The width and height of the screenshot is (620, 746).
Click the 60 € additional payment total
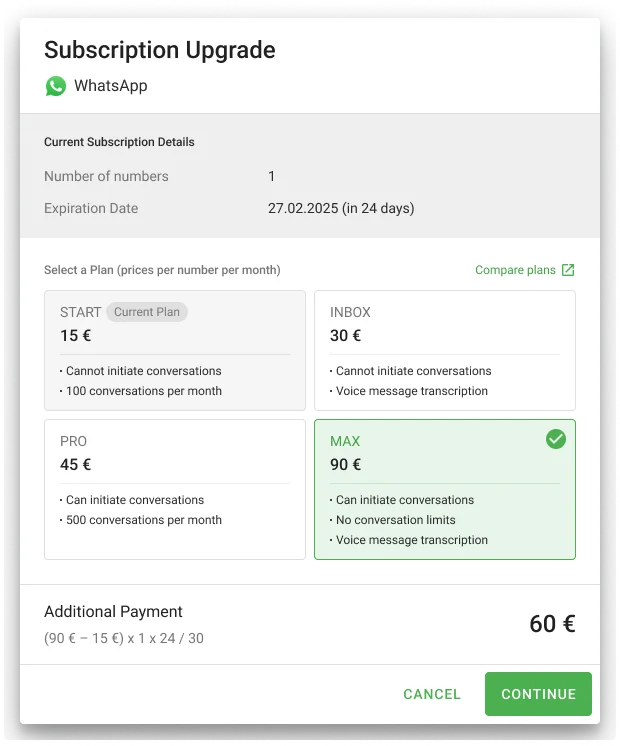(x=552, y=624)
